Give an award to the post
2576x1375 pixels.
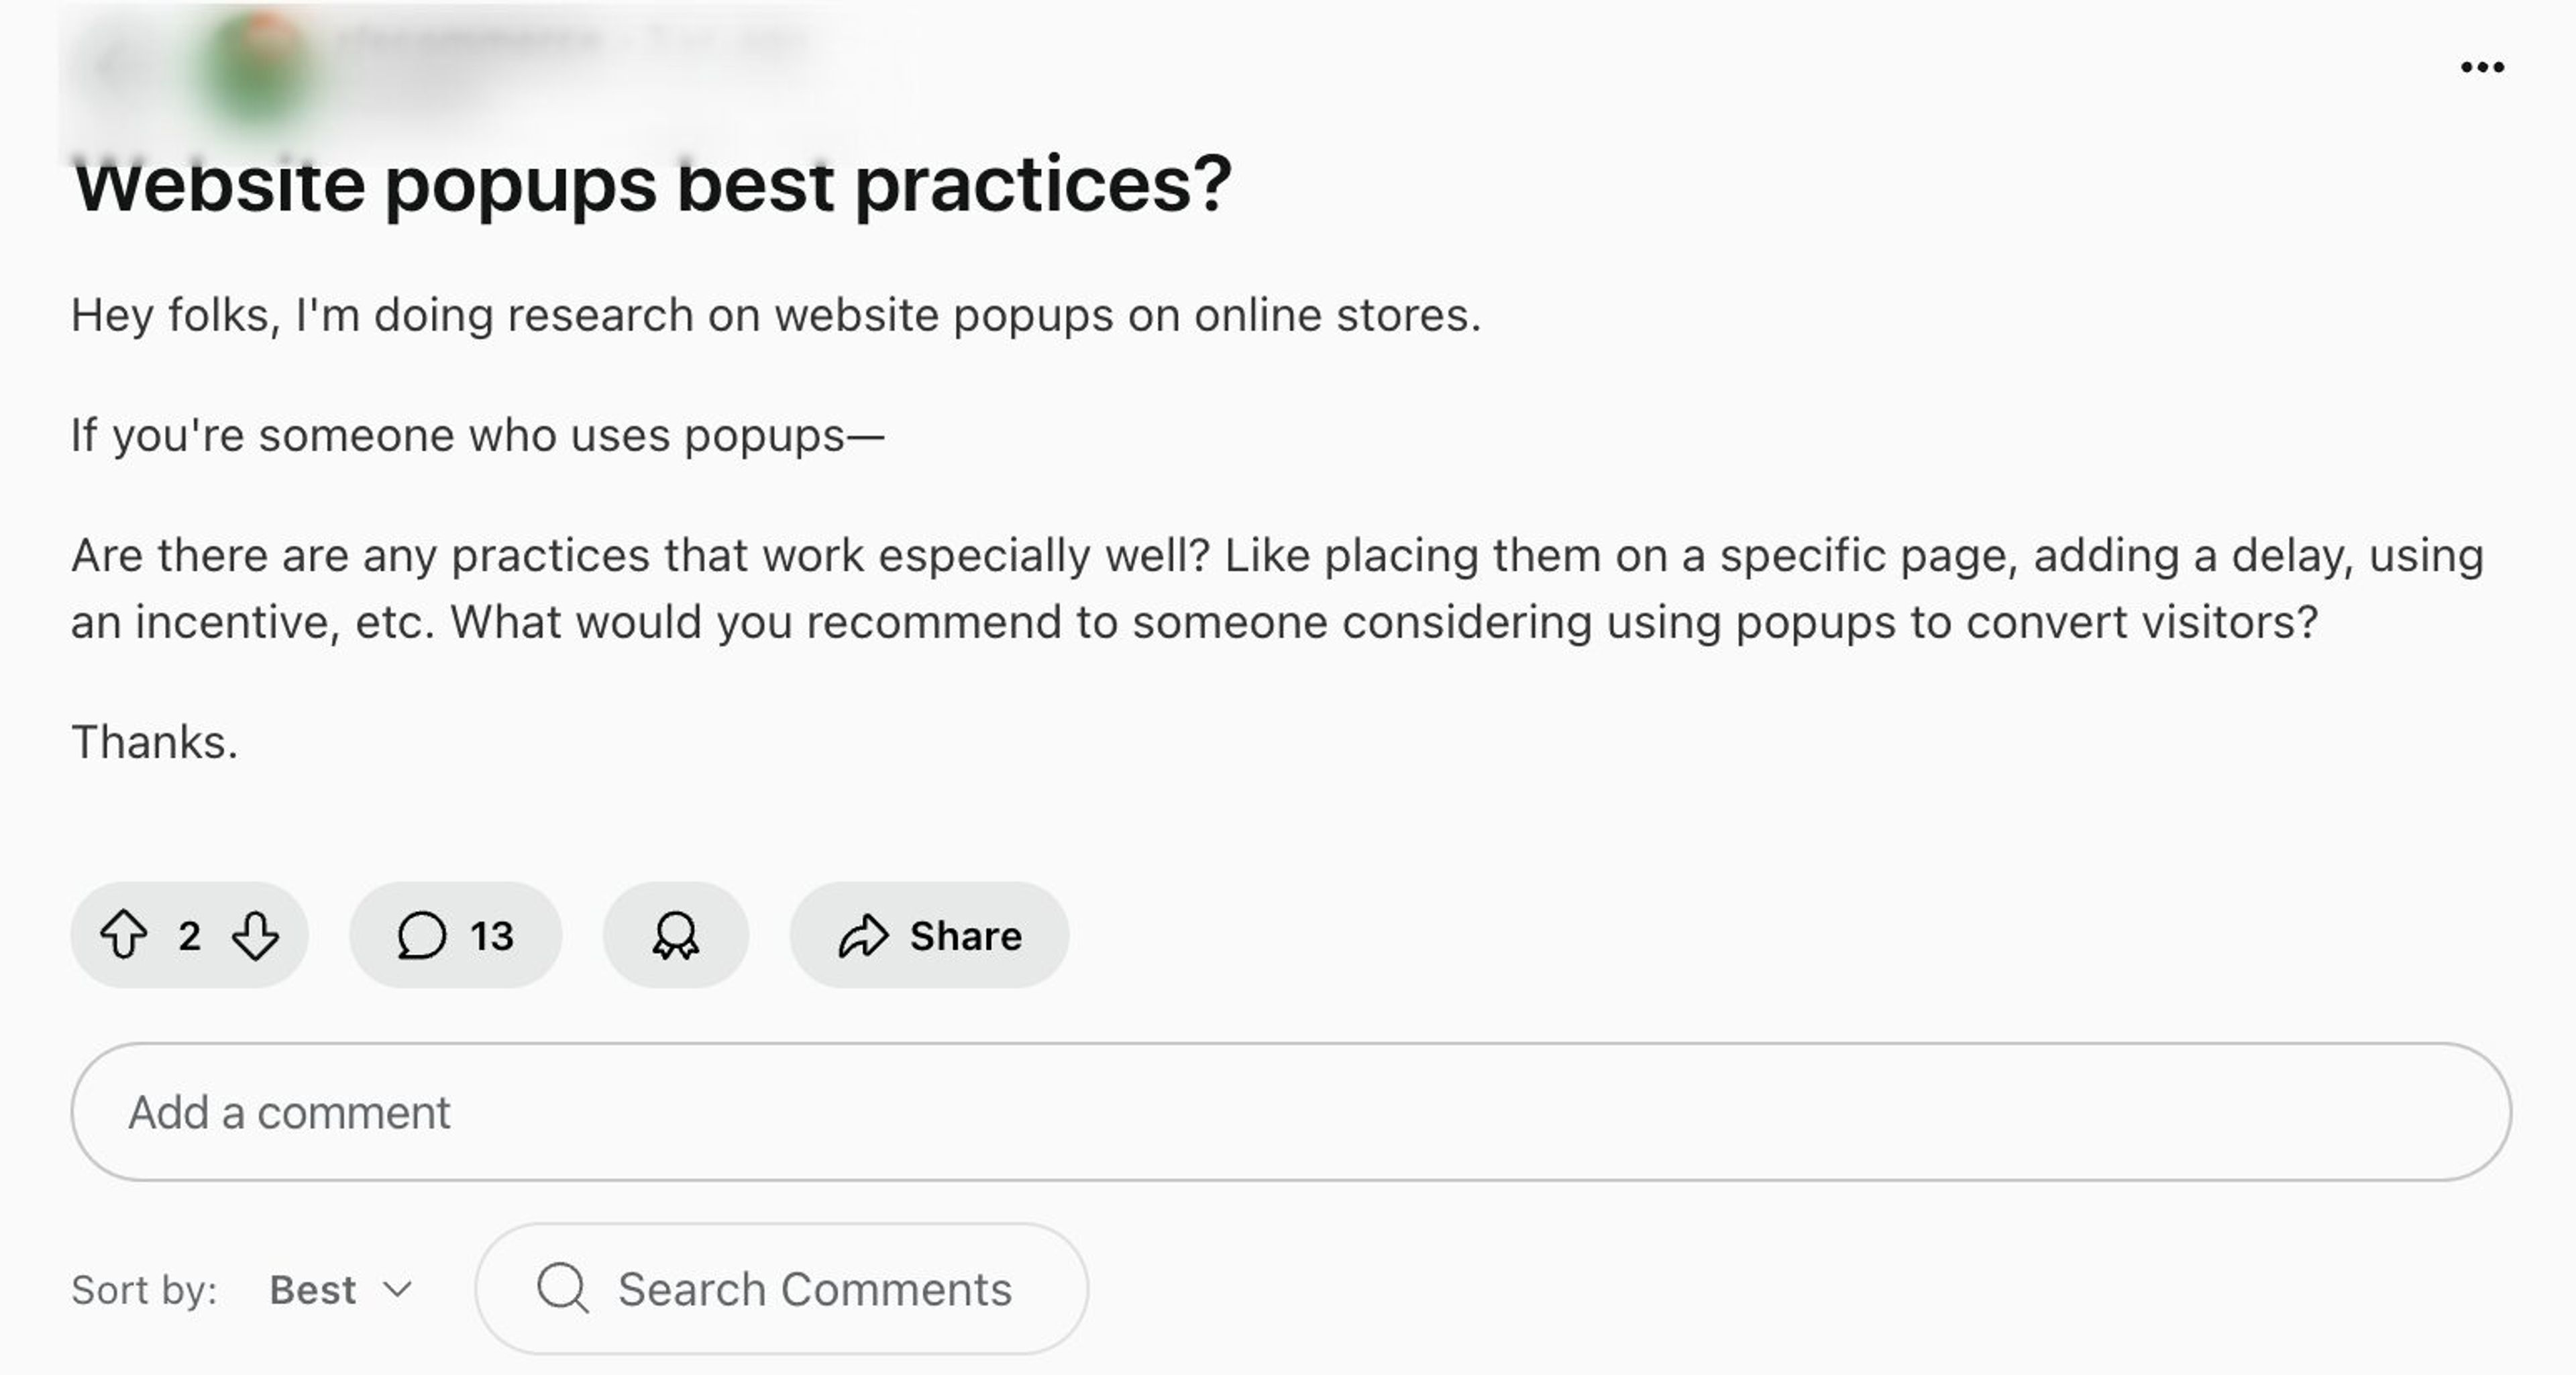[676, 936]
